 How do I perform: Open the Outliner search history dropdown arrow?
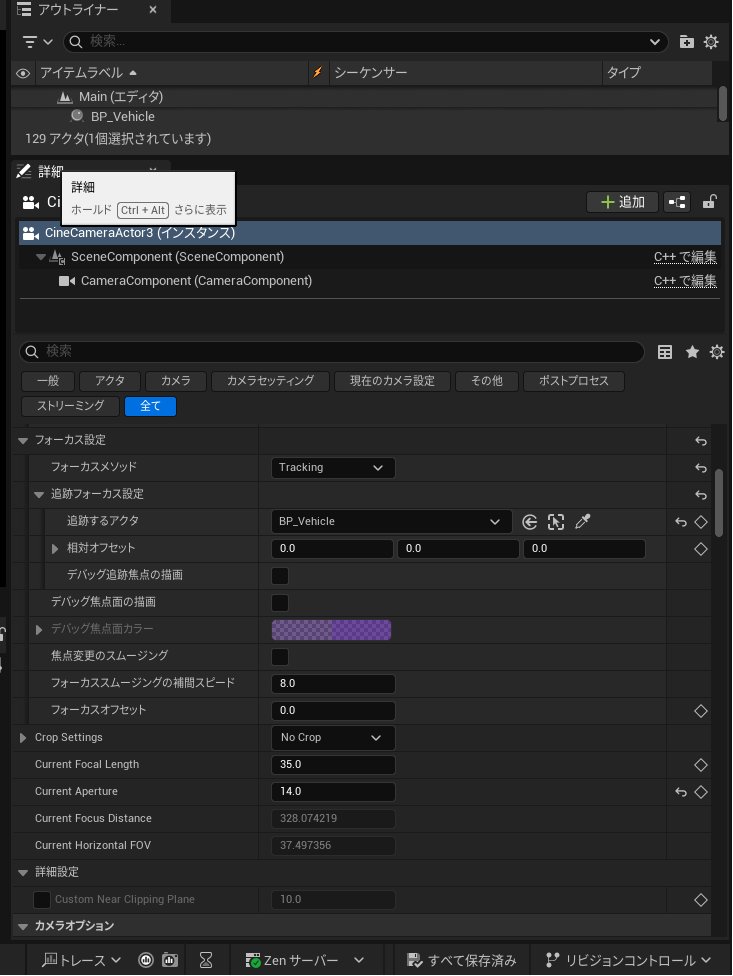coord(655,42)
